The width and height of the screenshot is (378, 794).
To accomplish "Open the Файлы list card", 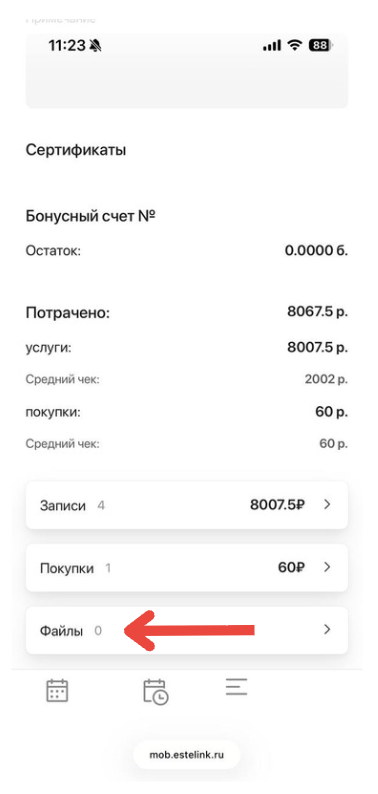I will [186, 630].
